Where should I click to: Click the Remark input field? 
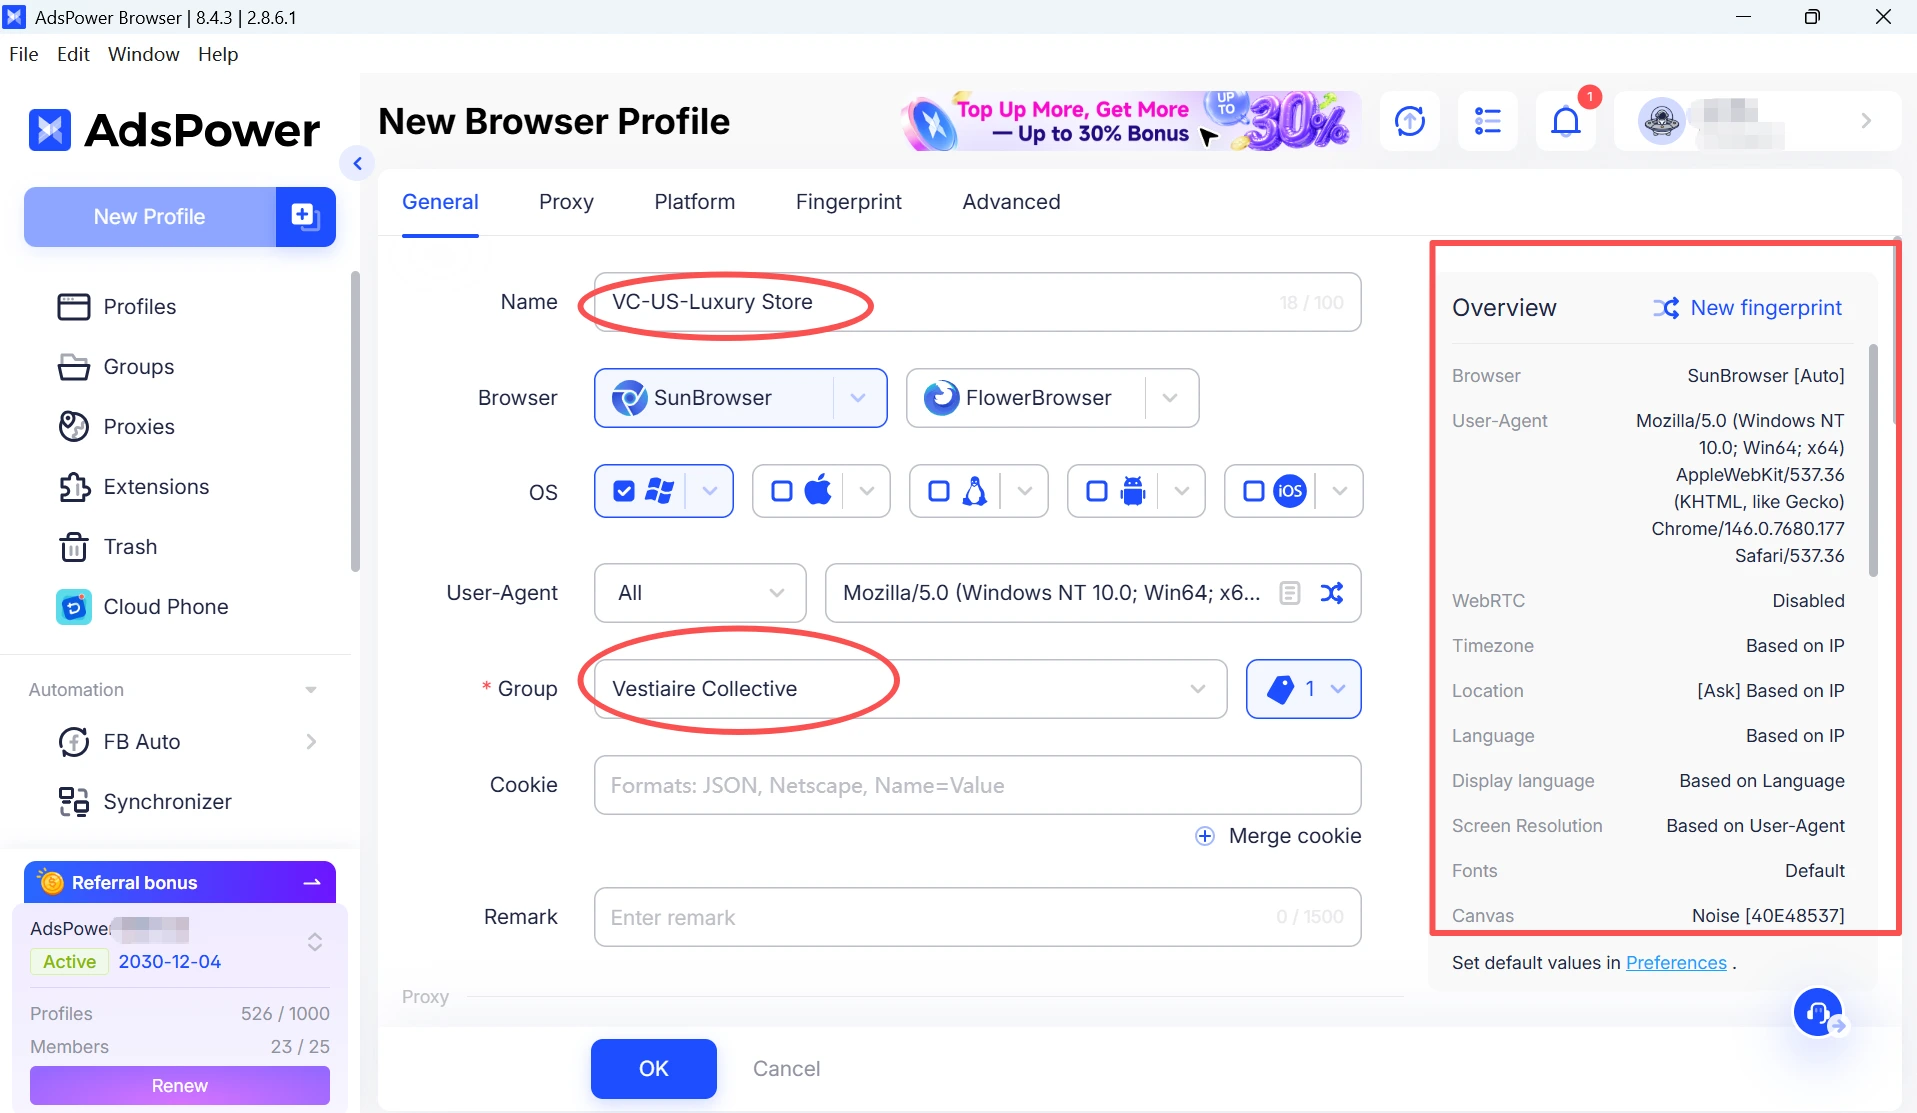click(978, 917)
